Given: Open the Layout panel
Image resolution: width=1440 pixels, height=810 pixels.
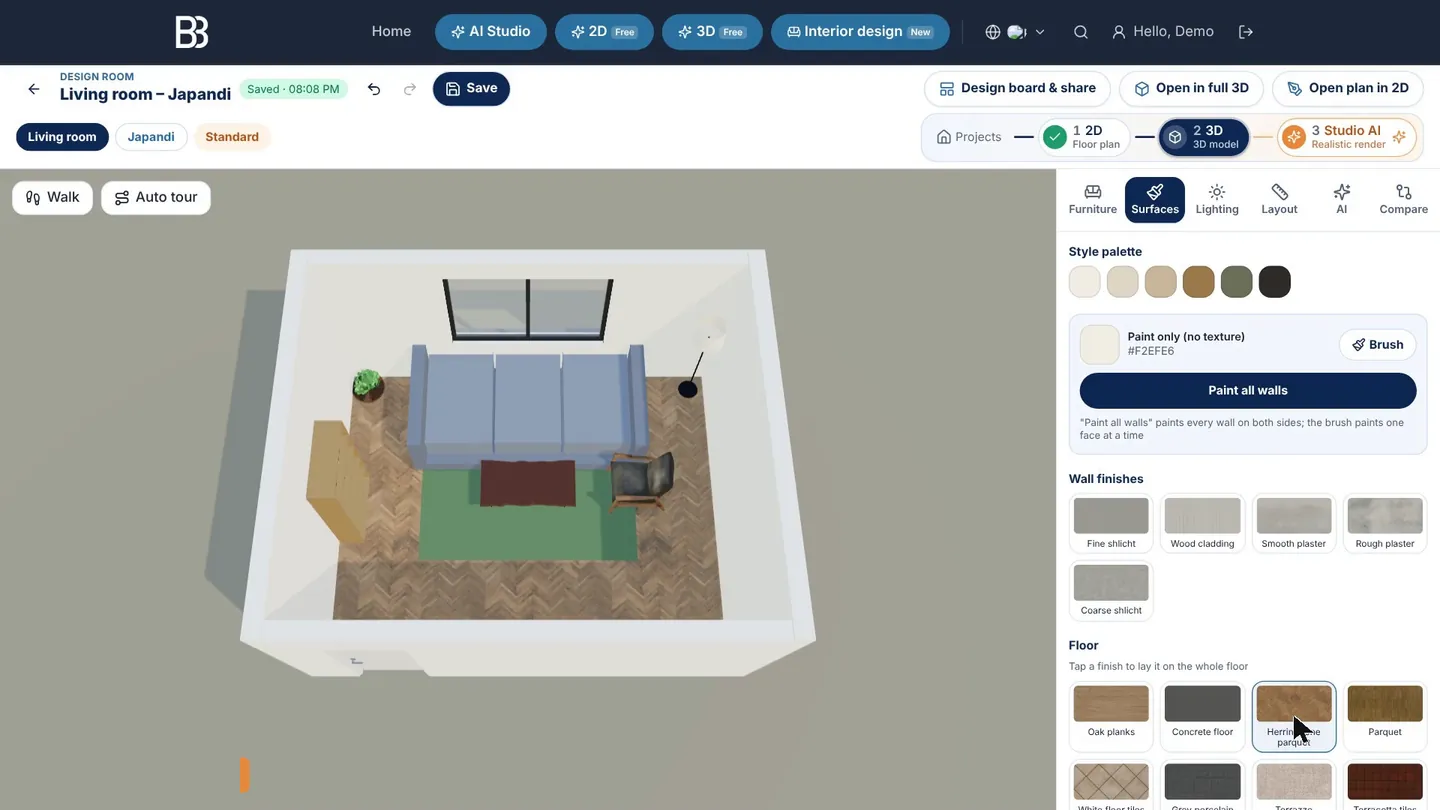Looking at the screenshot, I should 1279,199.
